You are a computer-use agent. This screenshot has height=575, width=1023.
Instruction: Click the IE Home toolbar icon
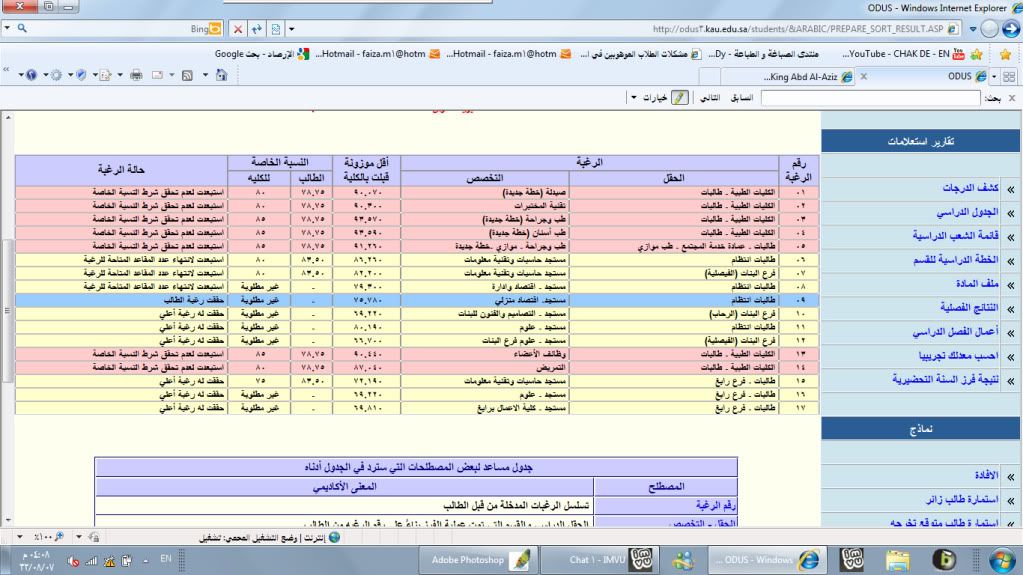coord(221,76)
